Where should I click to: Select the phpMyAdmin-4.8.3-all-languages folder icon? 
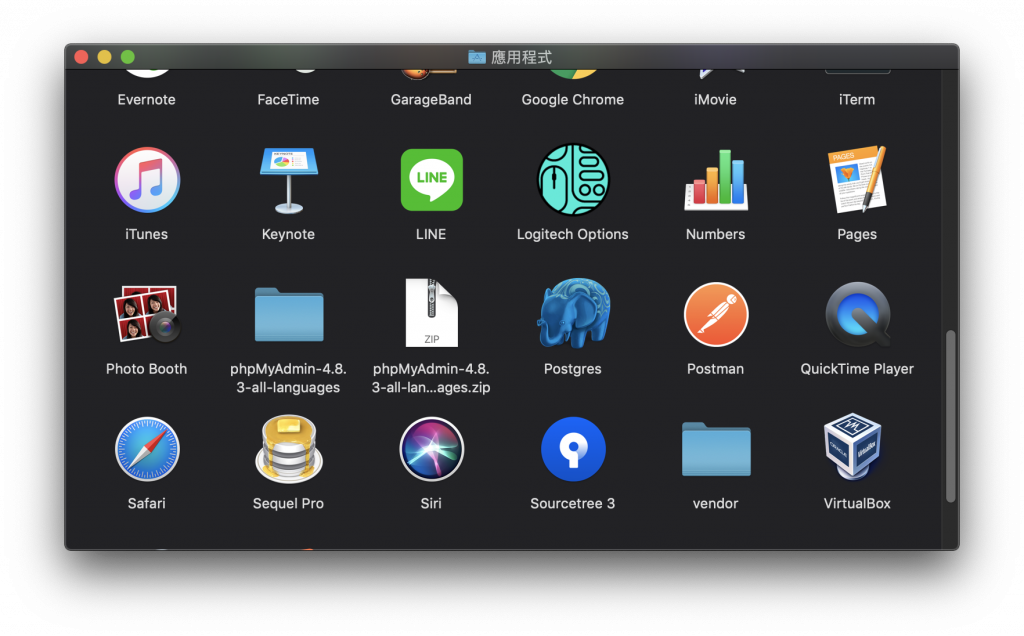pos(289,315)
